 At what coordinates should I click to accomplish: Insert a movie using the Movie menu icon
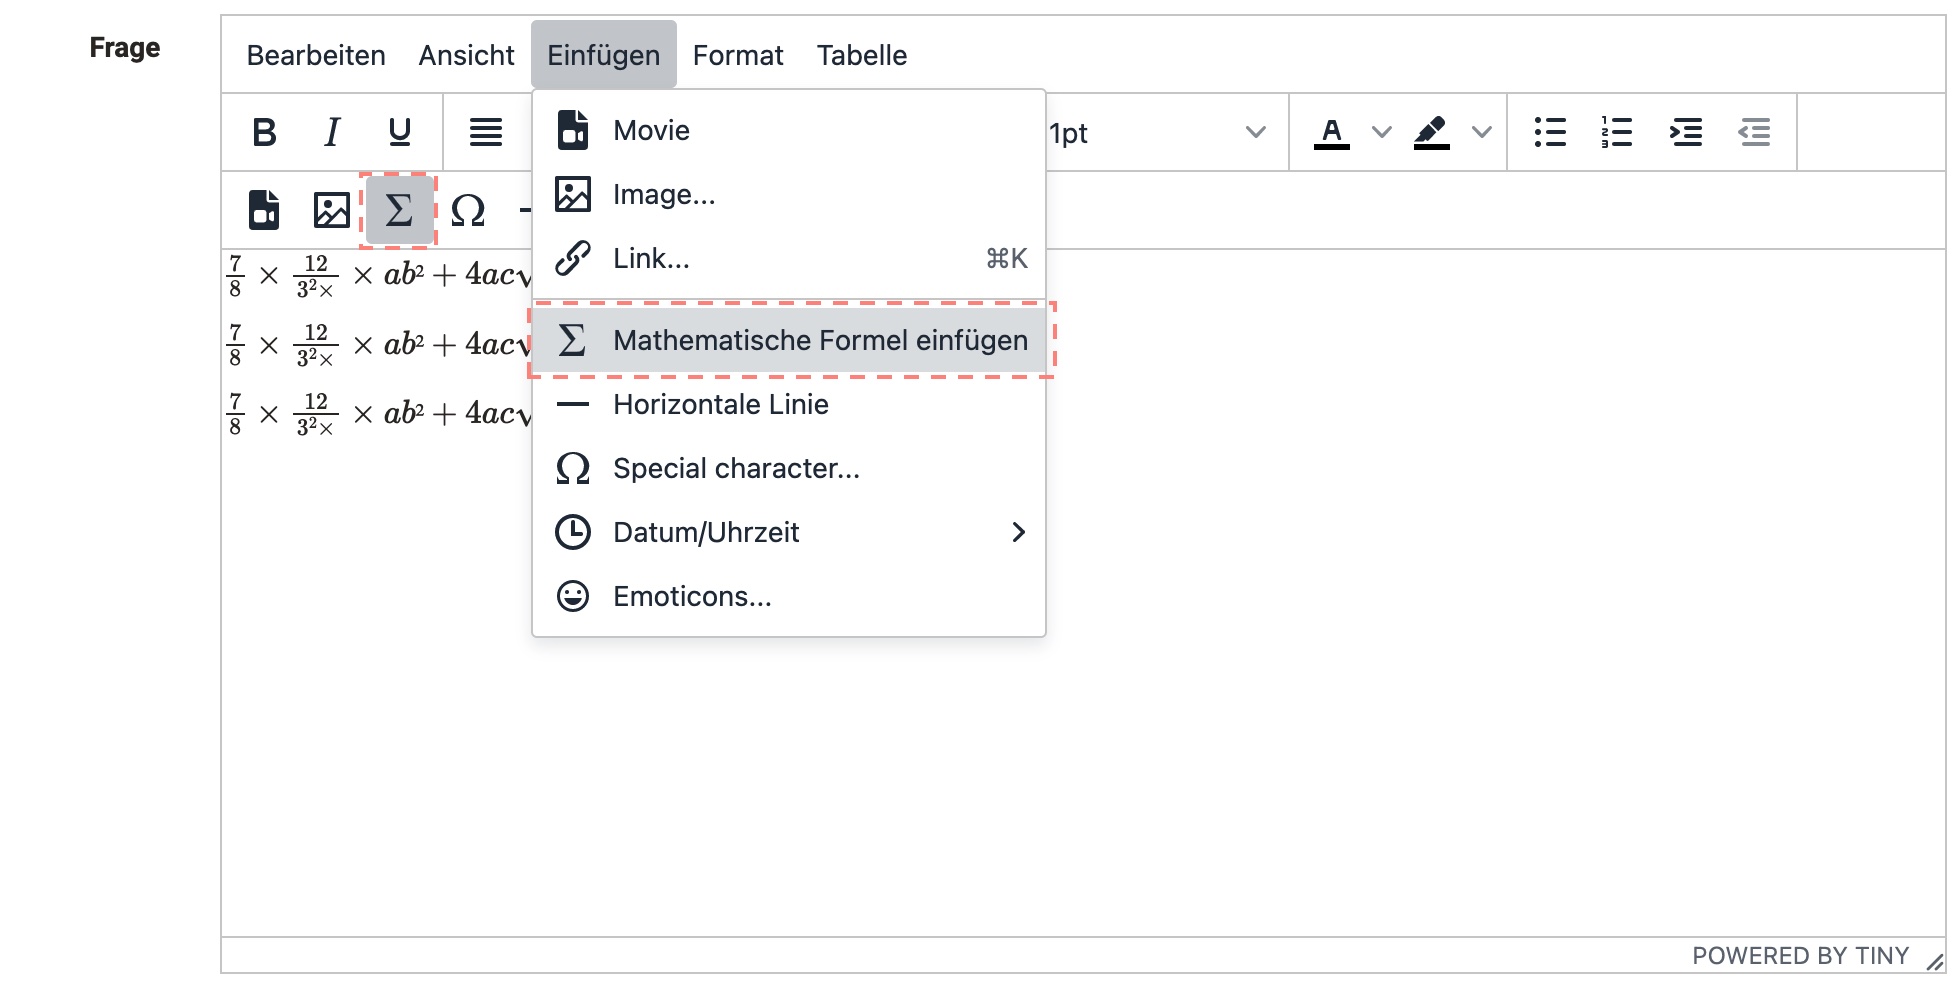tap(651, 129)
